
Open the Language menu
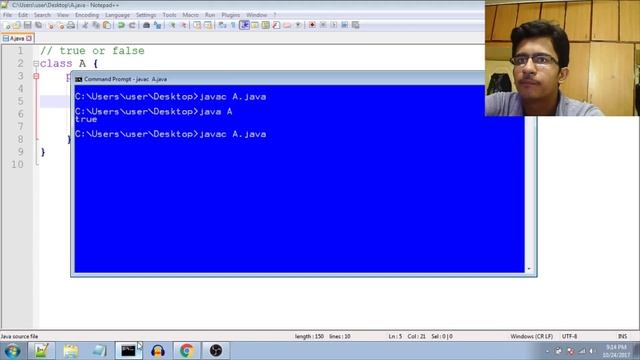click(x=117, y=15)
